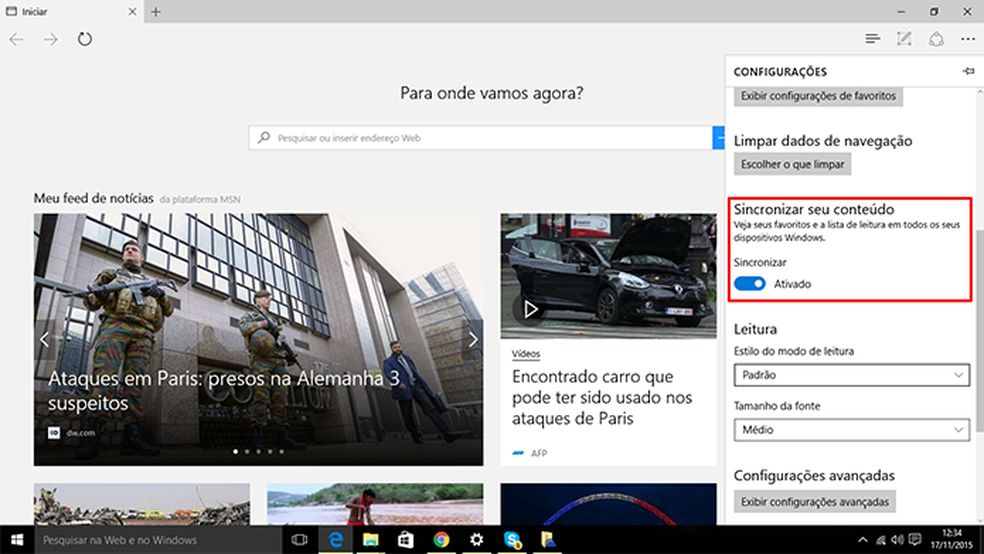Click the search address box
Screen dimensions: 984x554
480,138
